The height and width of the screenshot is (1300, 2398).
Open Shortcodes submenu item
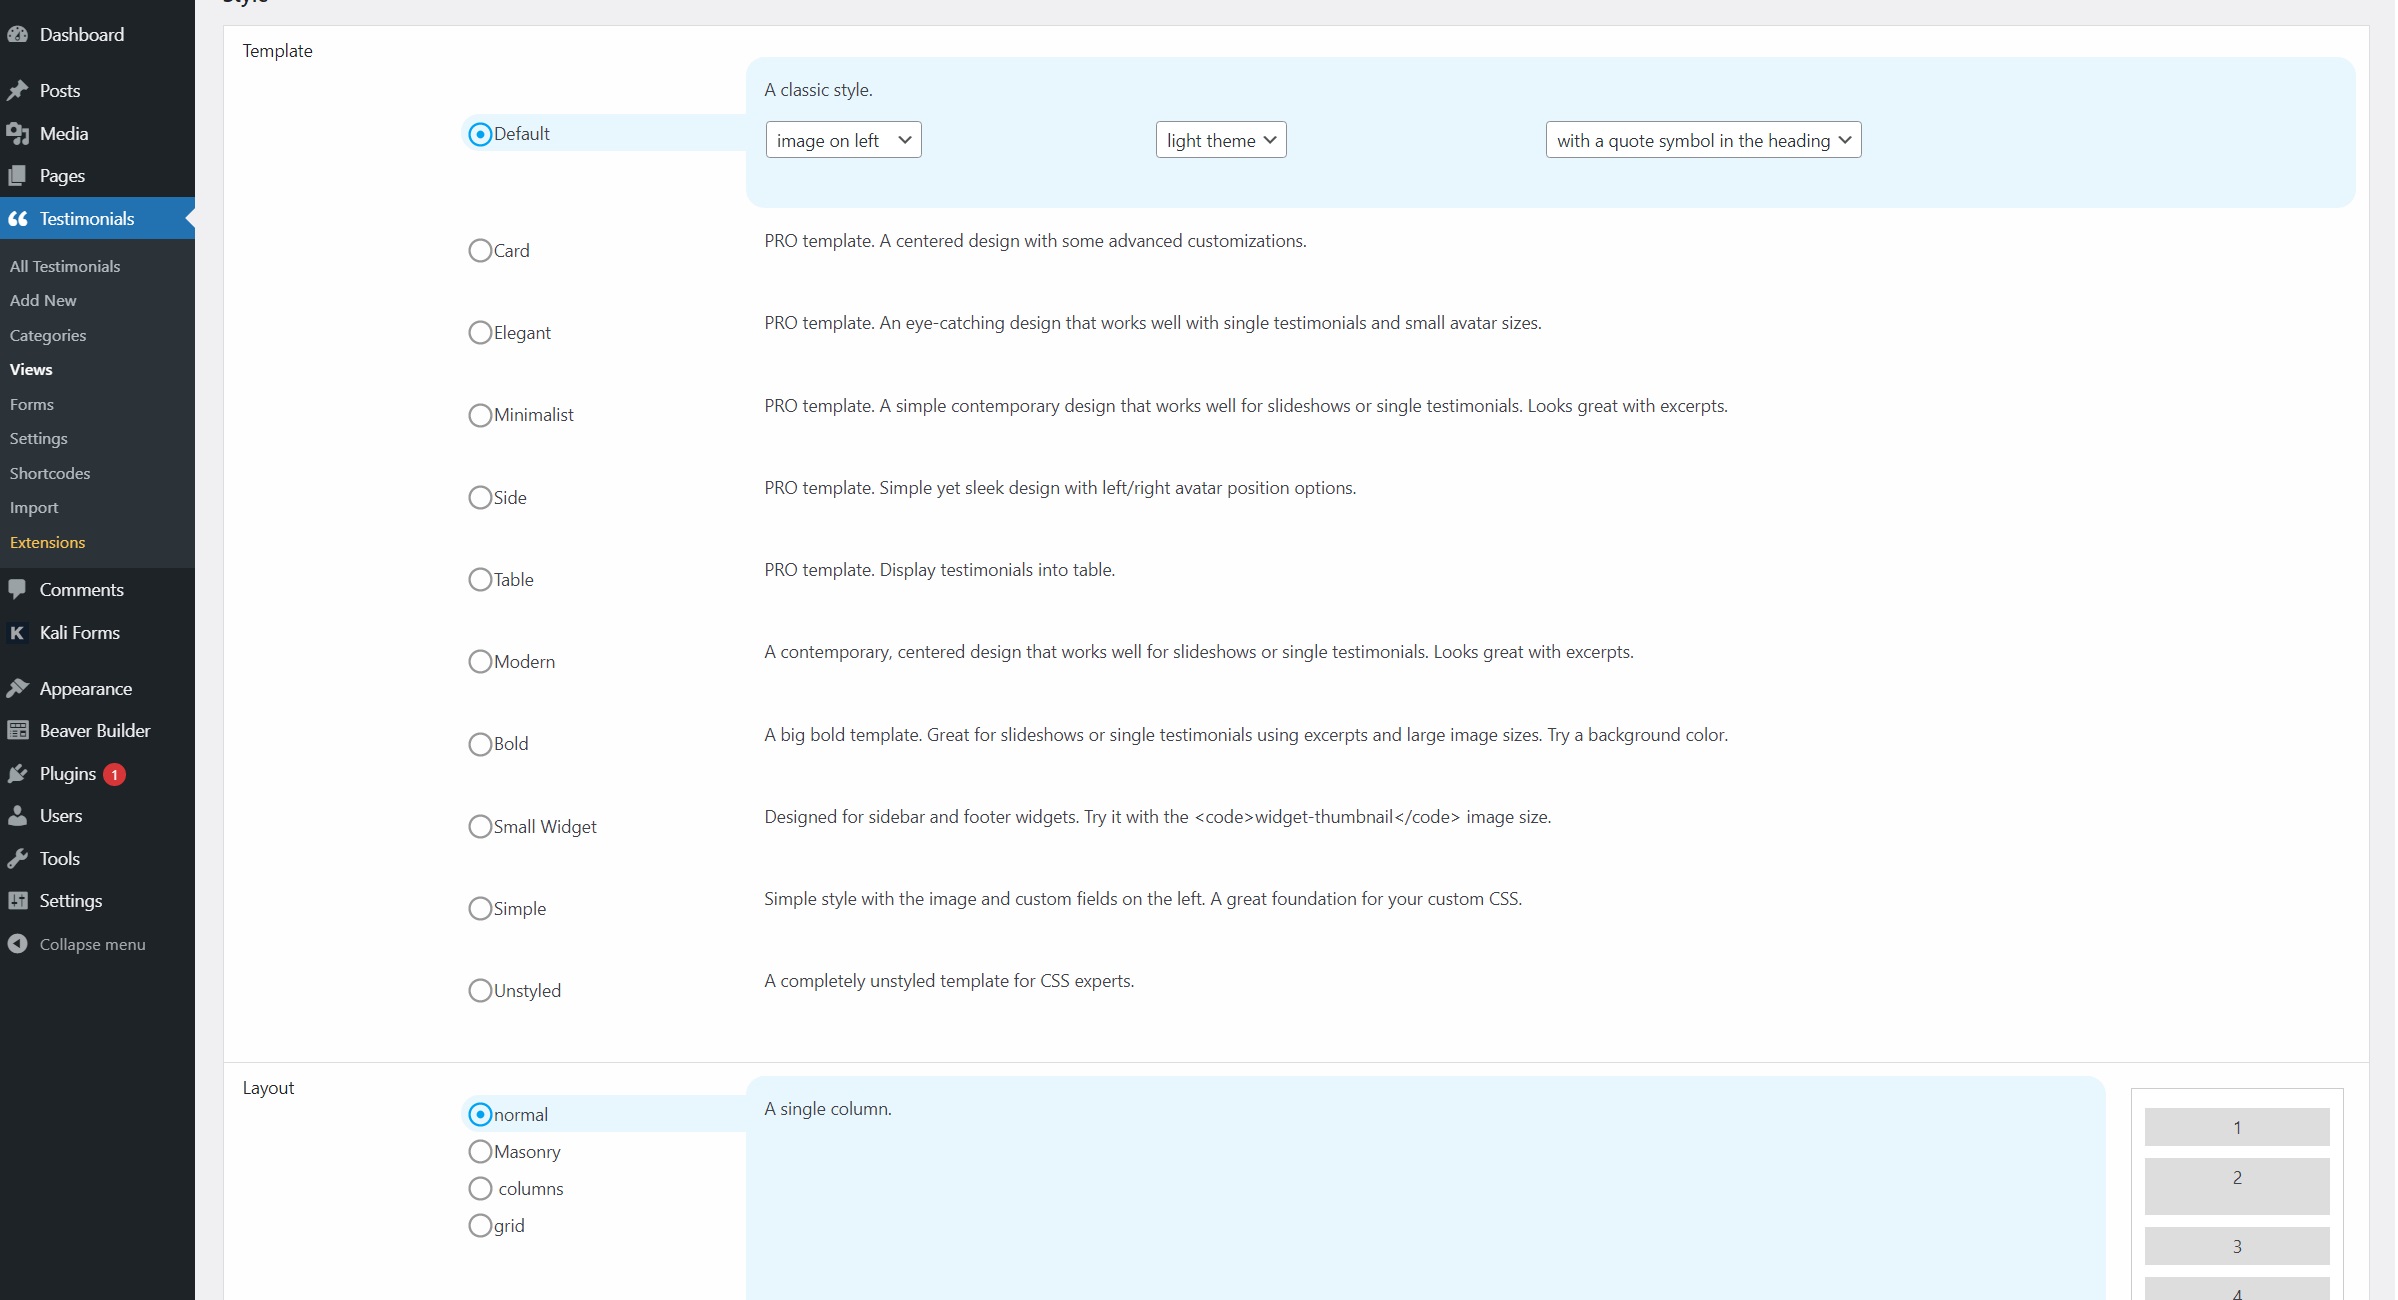point(50,474)
